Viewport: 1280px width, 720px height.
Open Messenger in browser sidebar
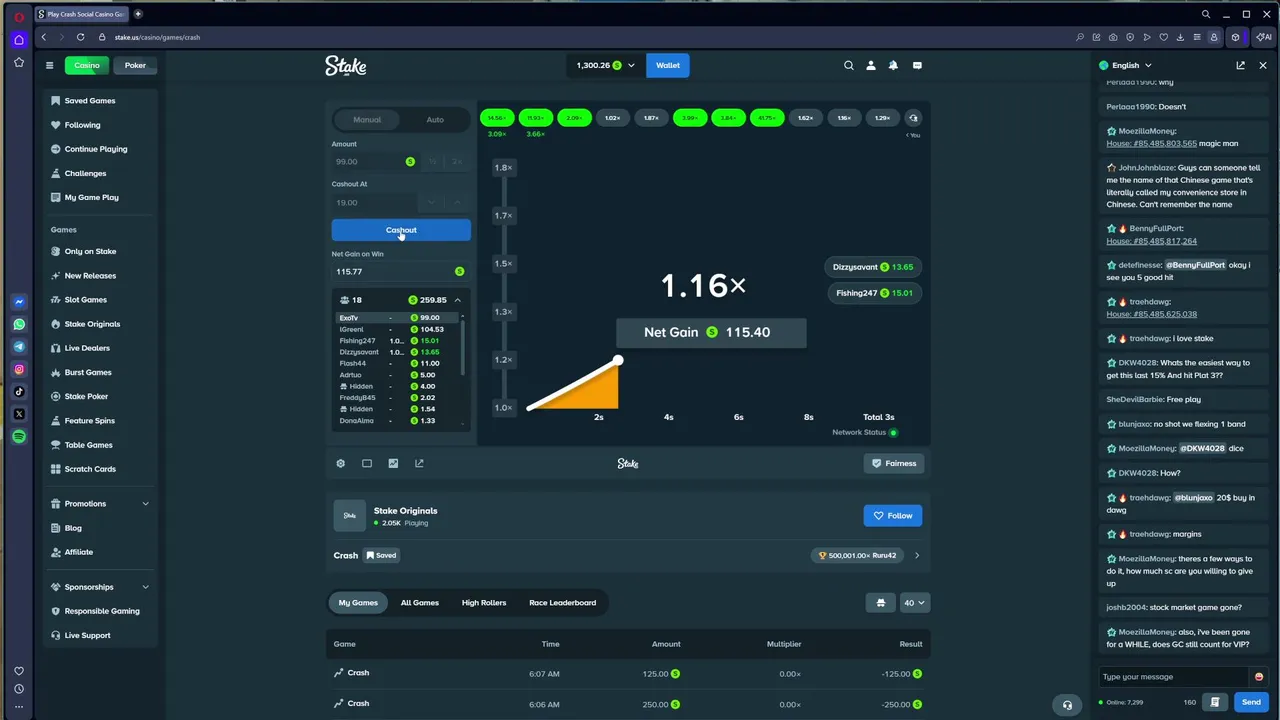[x=19, y=301]
